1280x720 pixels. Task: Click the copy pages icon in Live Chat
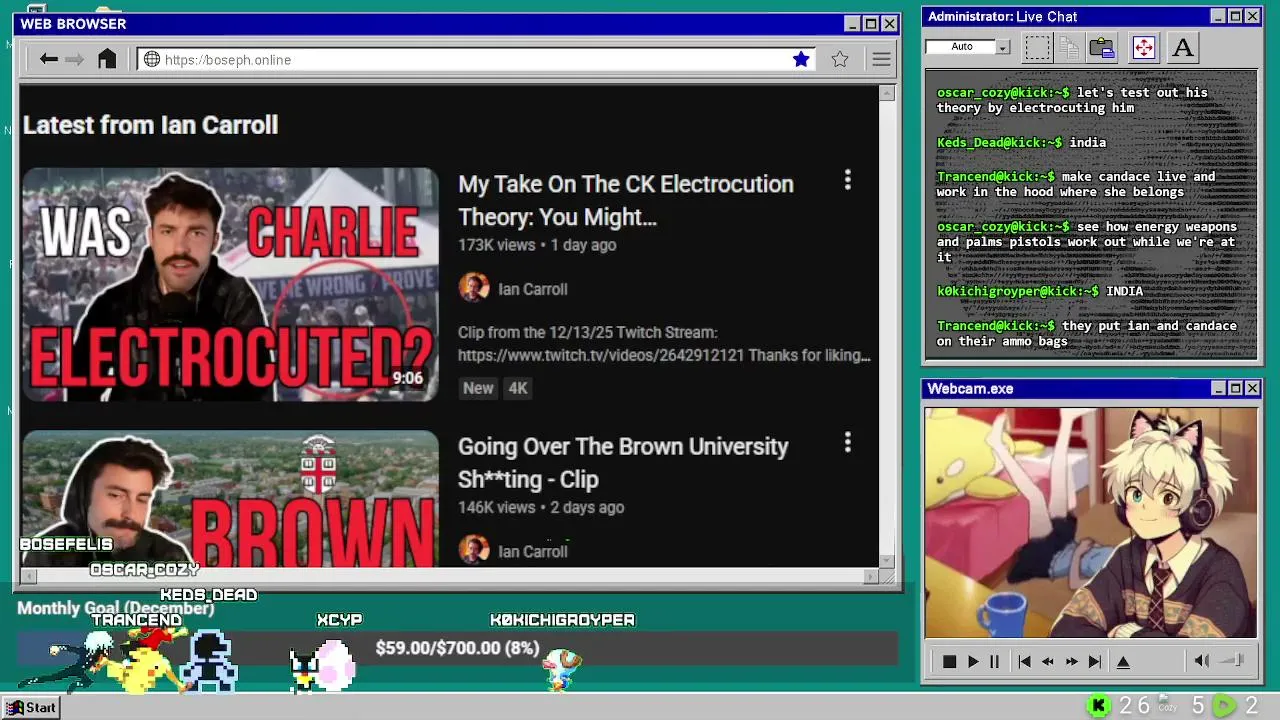tap(1069, 47)
